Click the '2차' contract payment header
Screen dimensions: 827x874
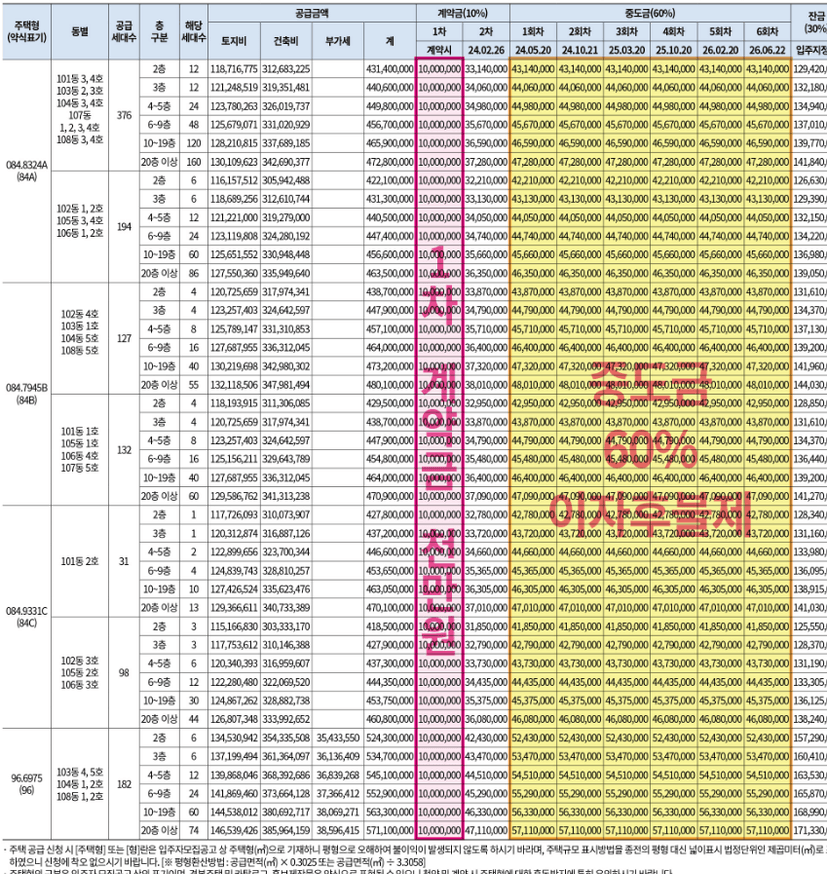(486, 32)
